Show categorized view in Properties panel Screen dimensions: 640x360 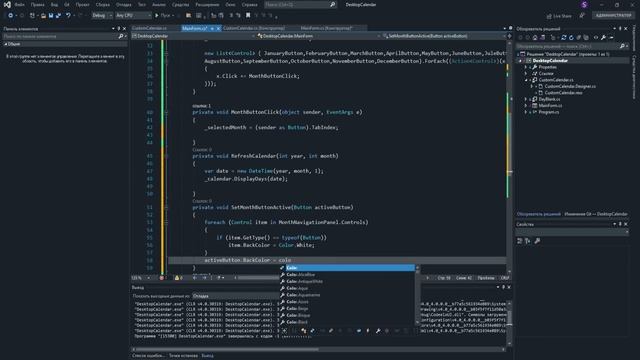pos(520,241)
